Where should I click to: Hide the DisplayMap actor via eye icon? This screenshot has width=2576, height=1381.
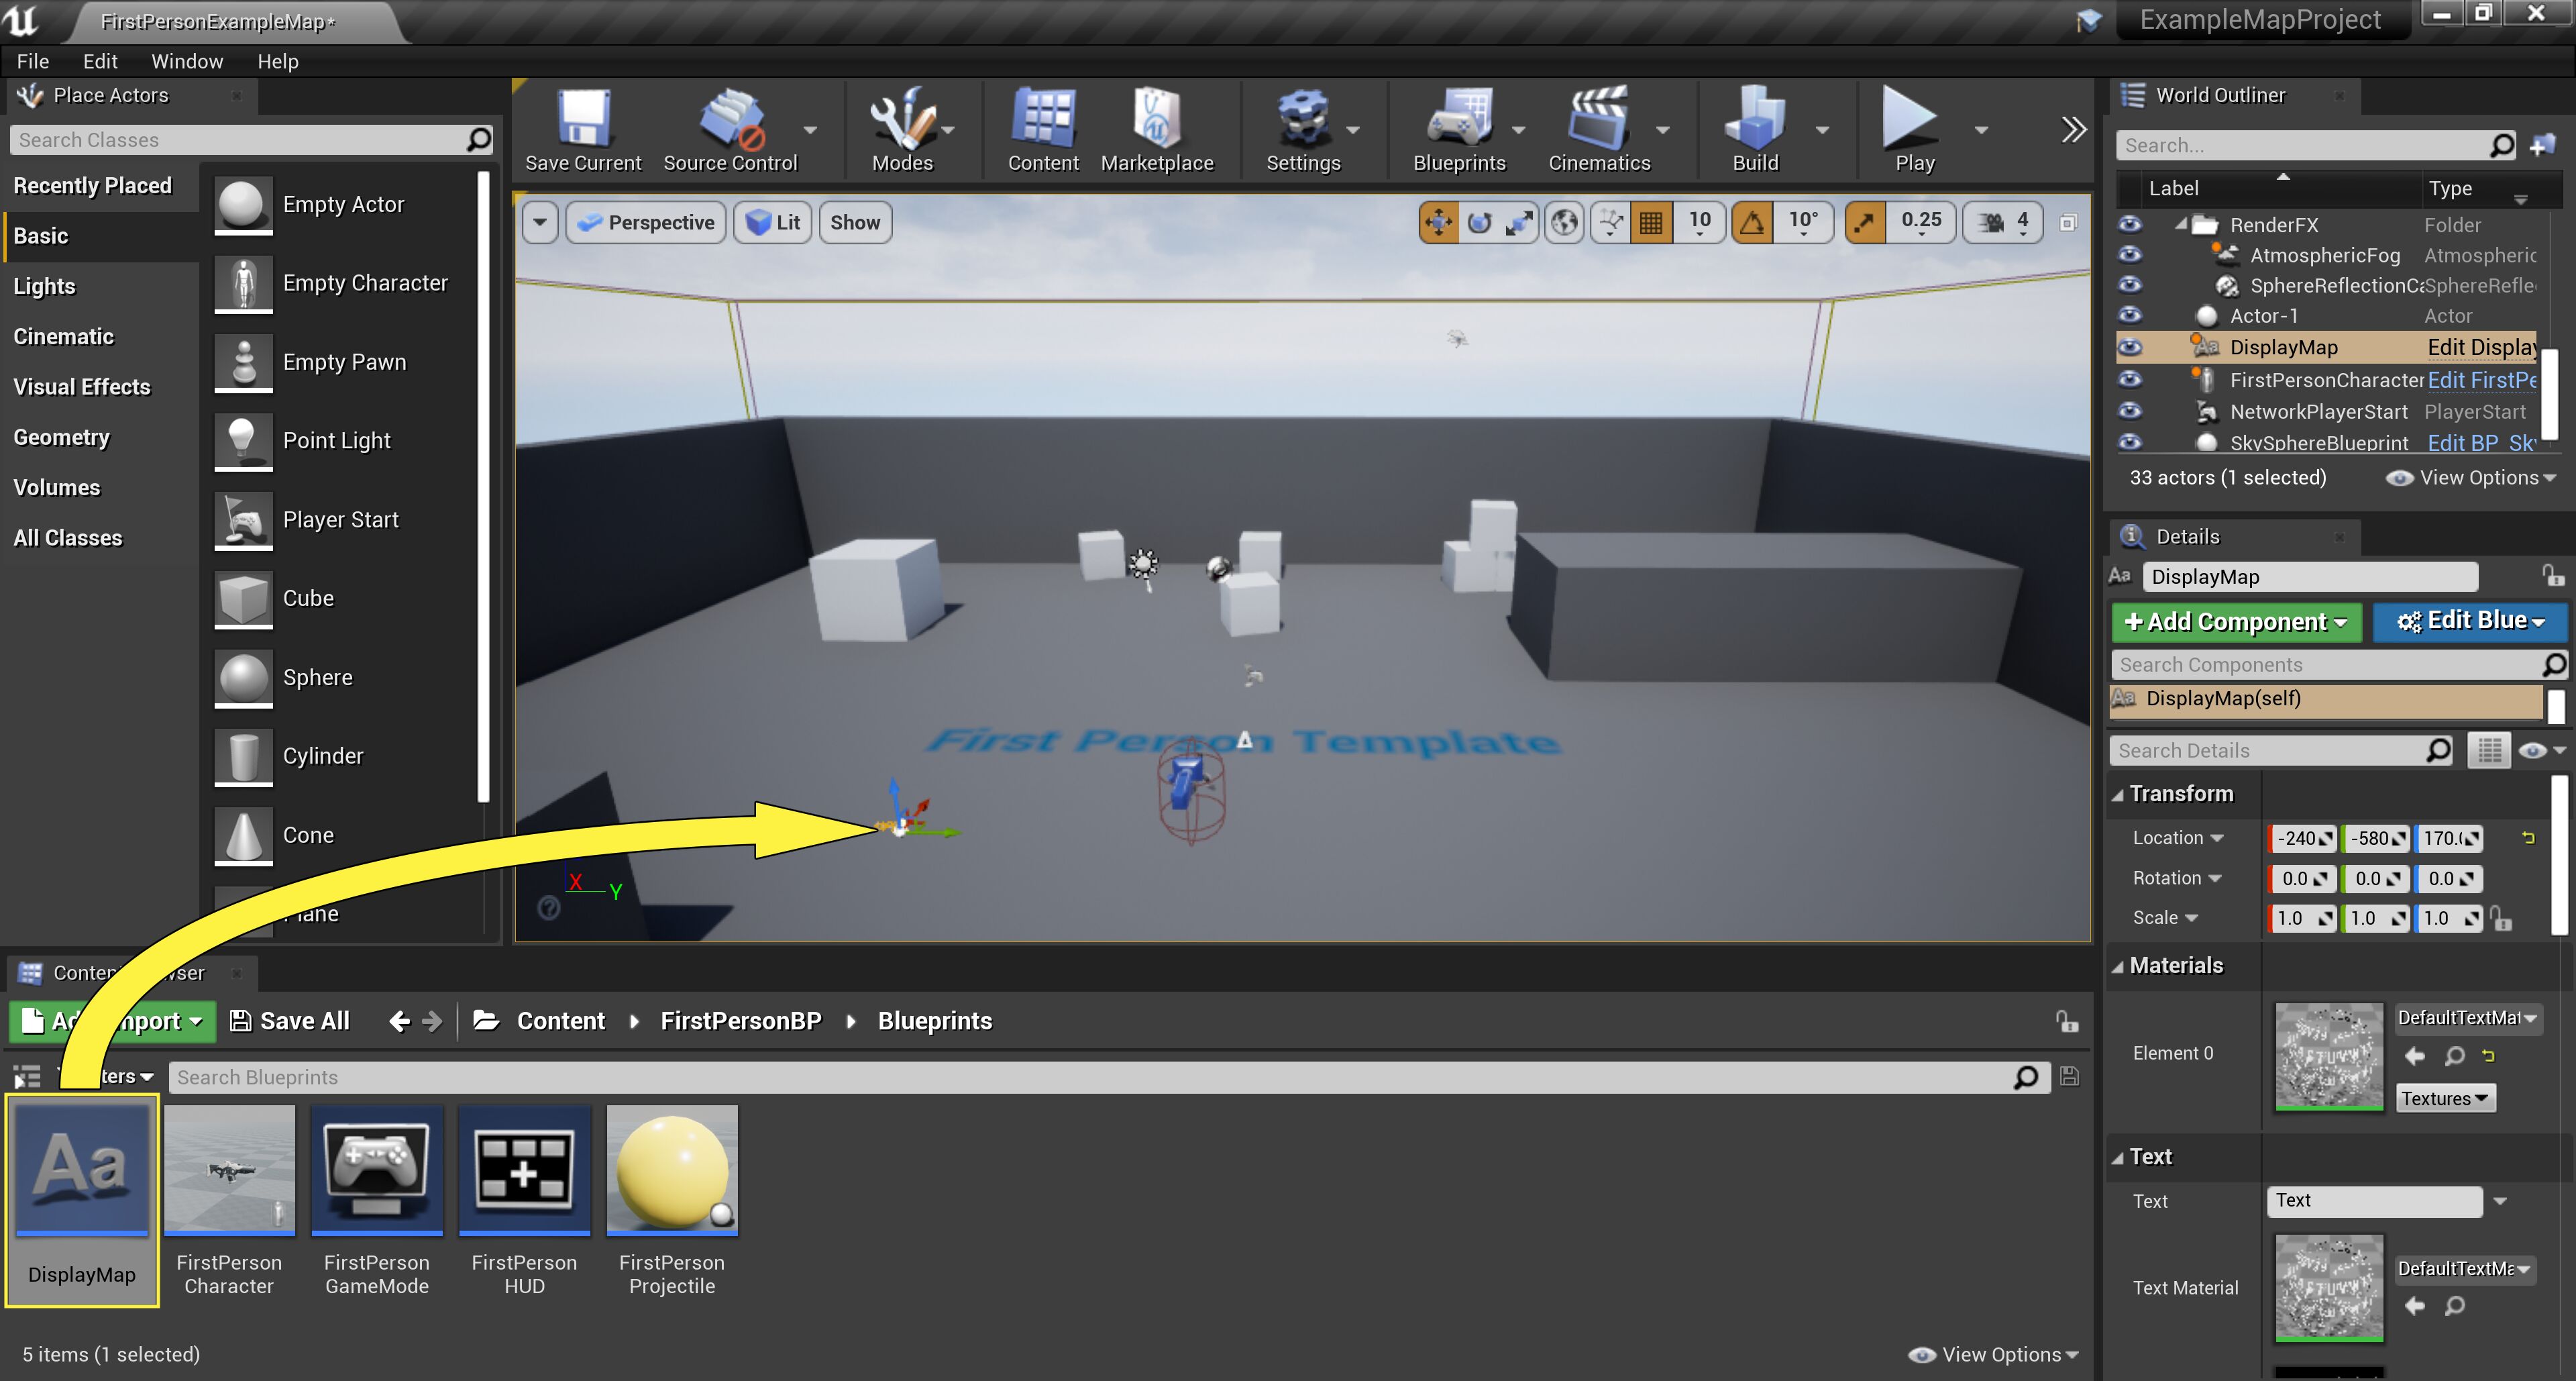pyautogui.click(x=2130, y=347)
